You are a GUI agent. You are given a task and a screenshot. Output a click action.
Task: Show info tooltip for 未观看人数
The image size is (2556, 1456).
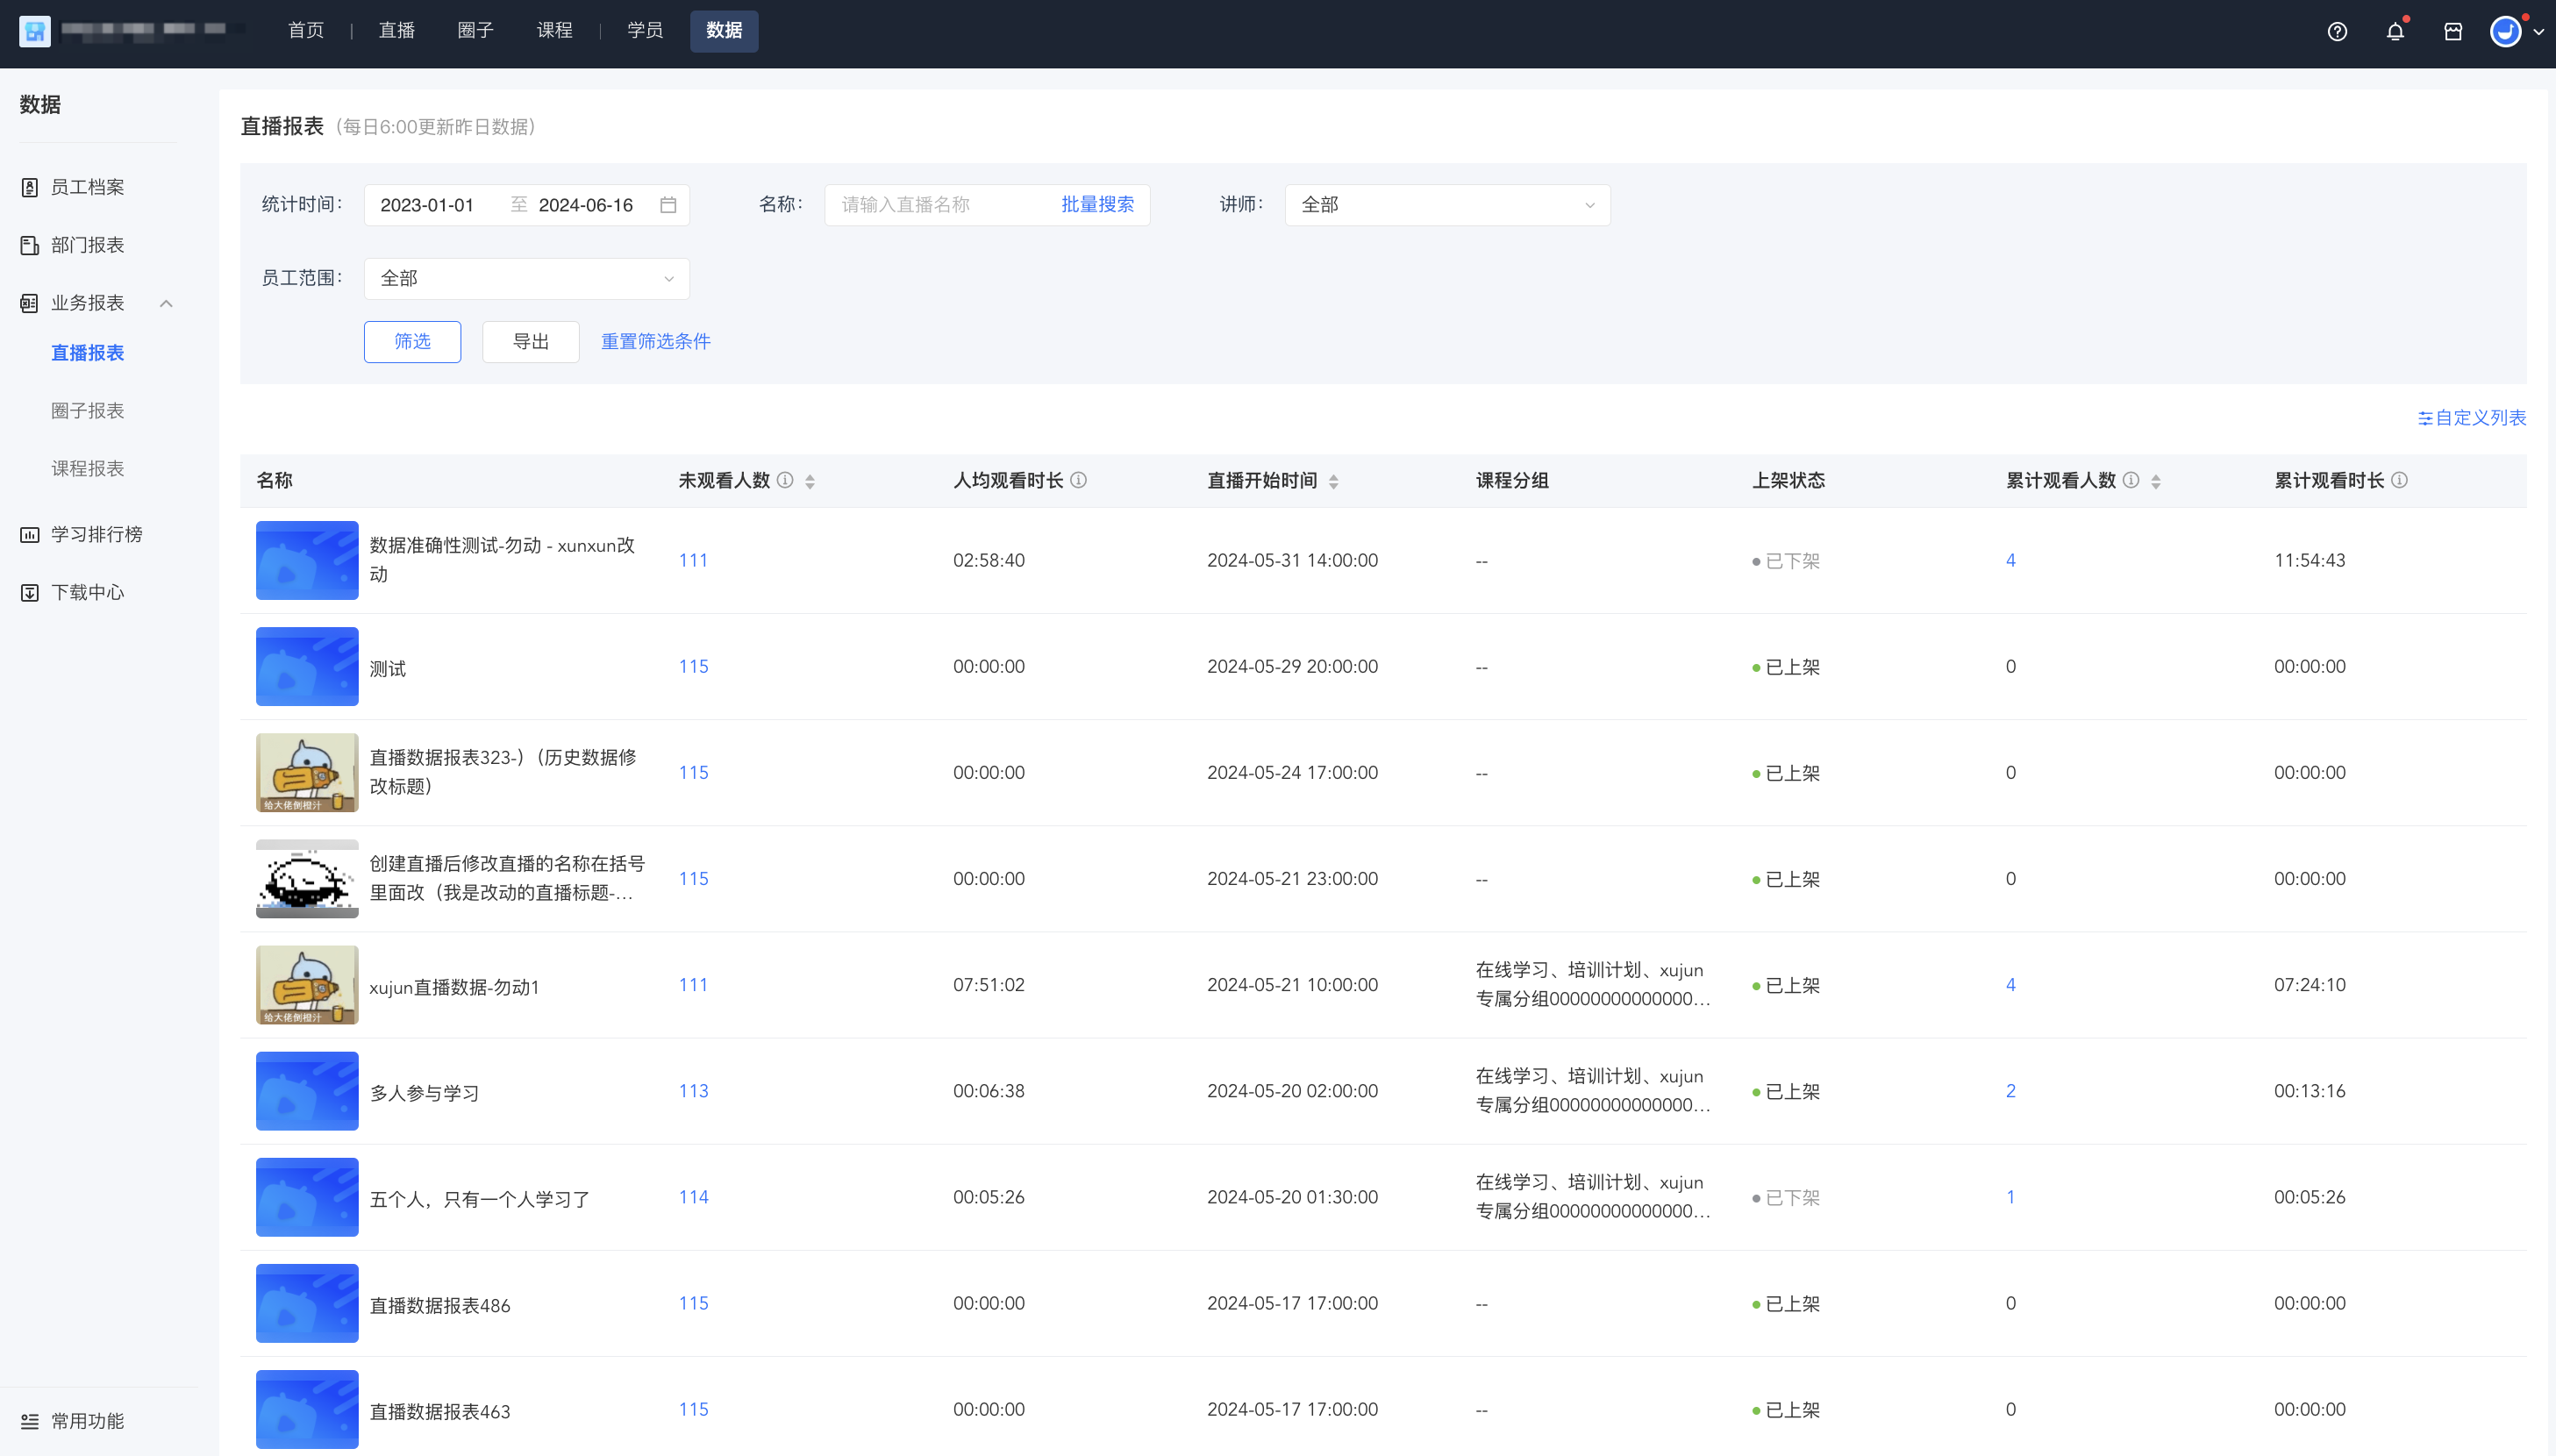[x=786, y=481]
